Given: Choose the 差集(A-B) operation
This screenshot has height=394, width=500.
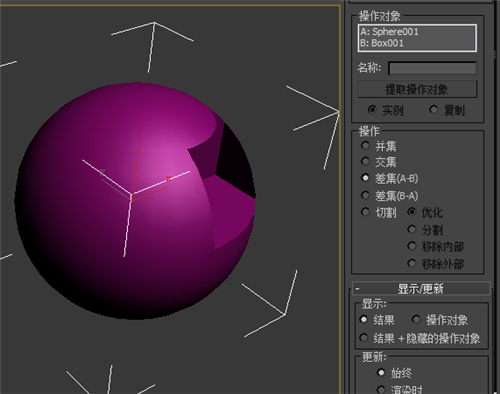Looking at the screenshot, I should point(365,178).
